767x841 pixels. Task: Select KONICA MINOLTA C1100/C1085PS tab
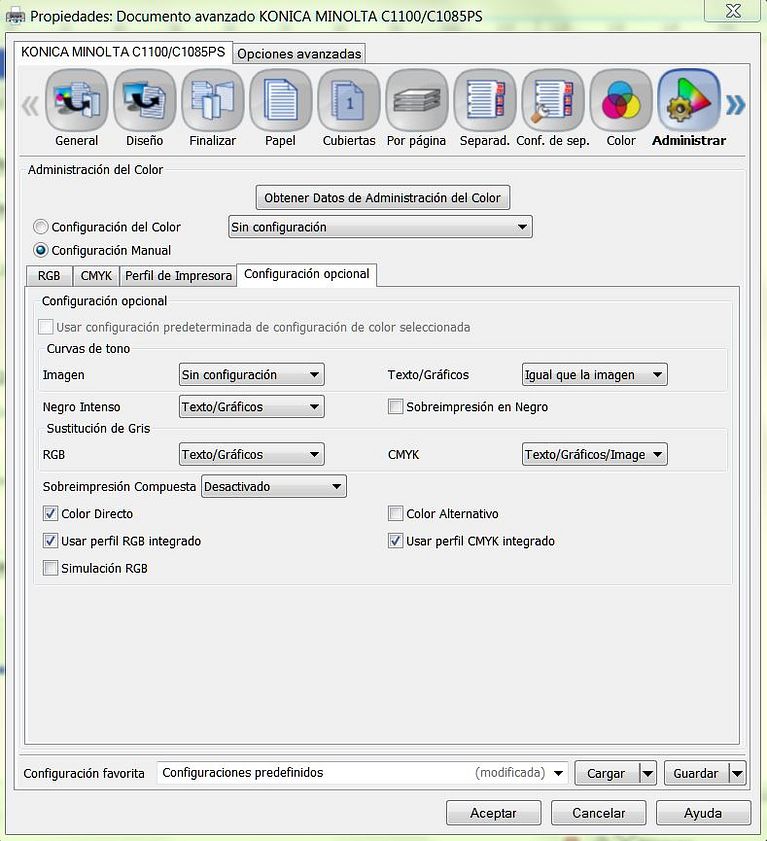click(x=123, y=52)
